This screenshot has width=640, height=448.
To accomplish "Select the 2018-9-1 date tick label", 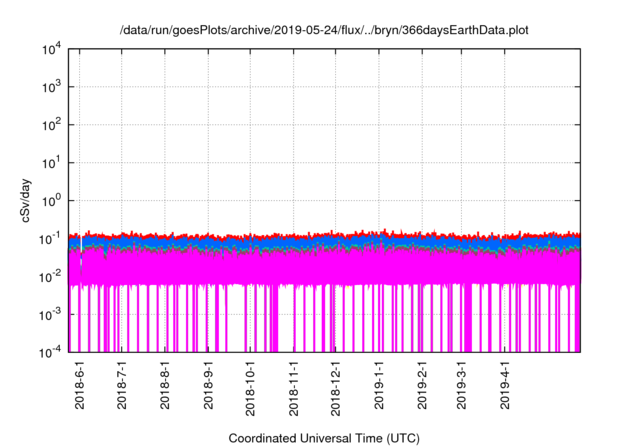I will [208, 386].
